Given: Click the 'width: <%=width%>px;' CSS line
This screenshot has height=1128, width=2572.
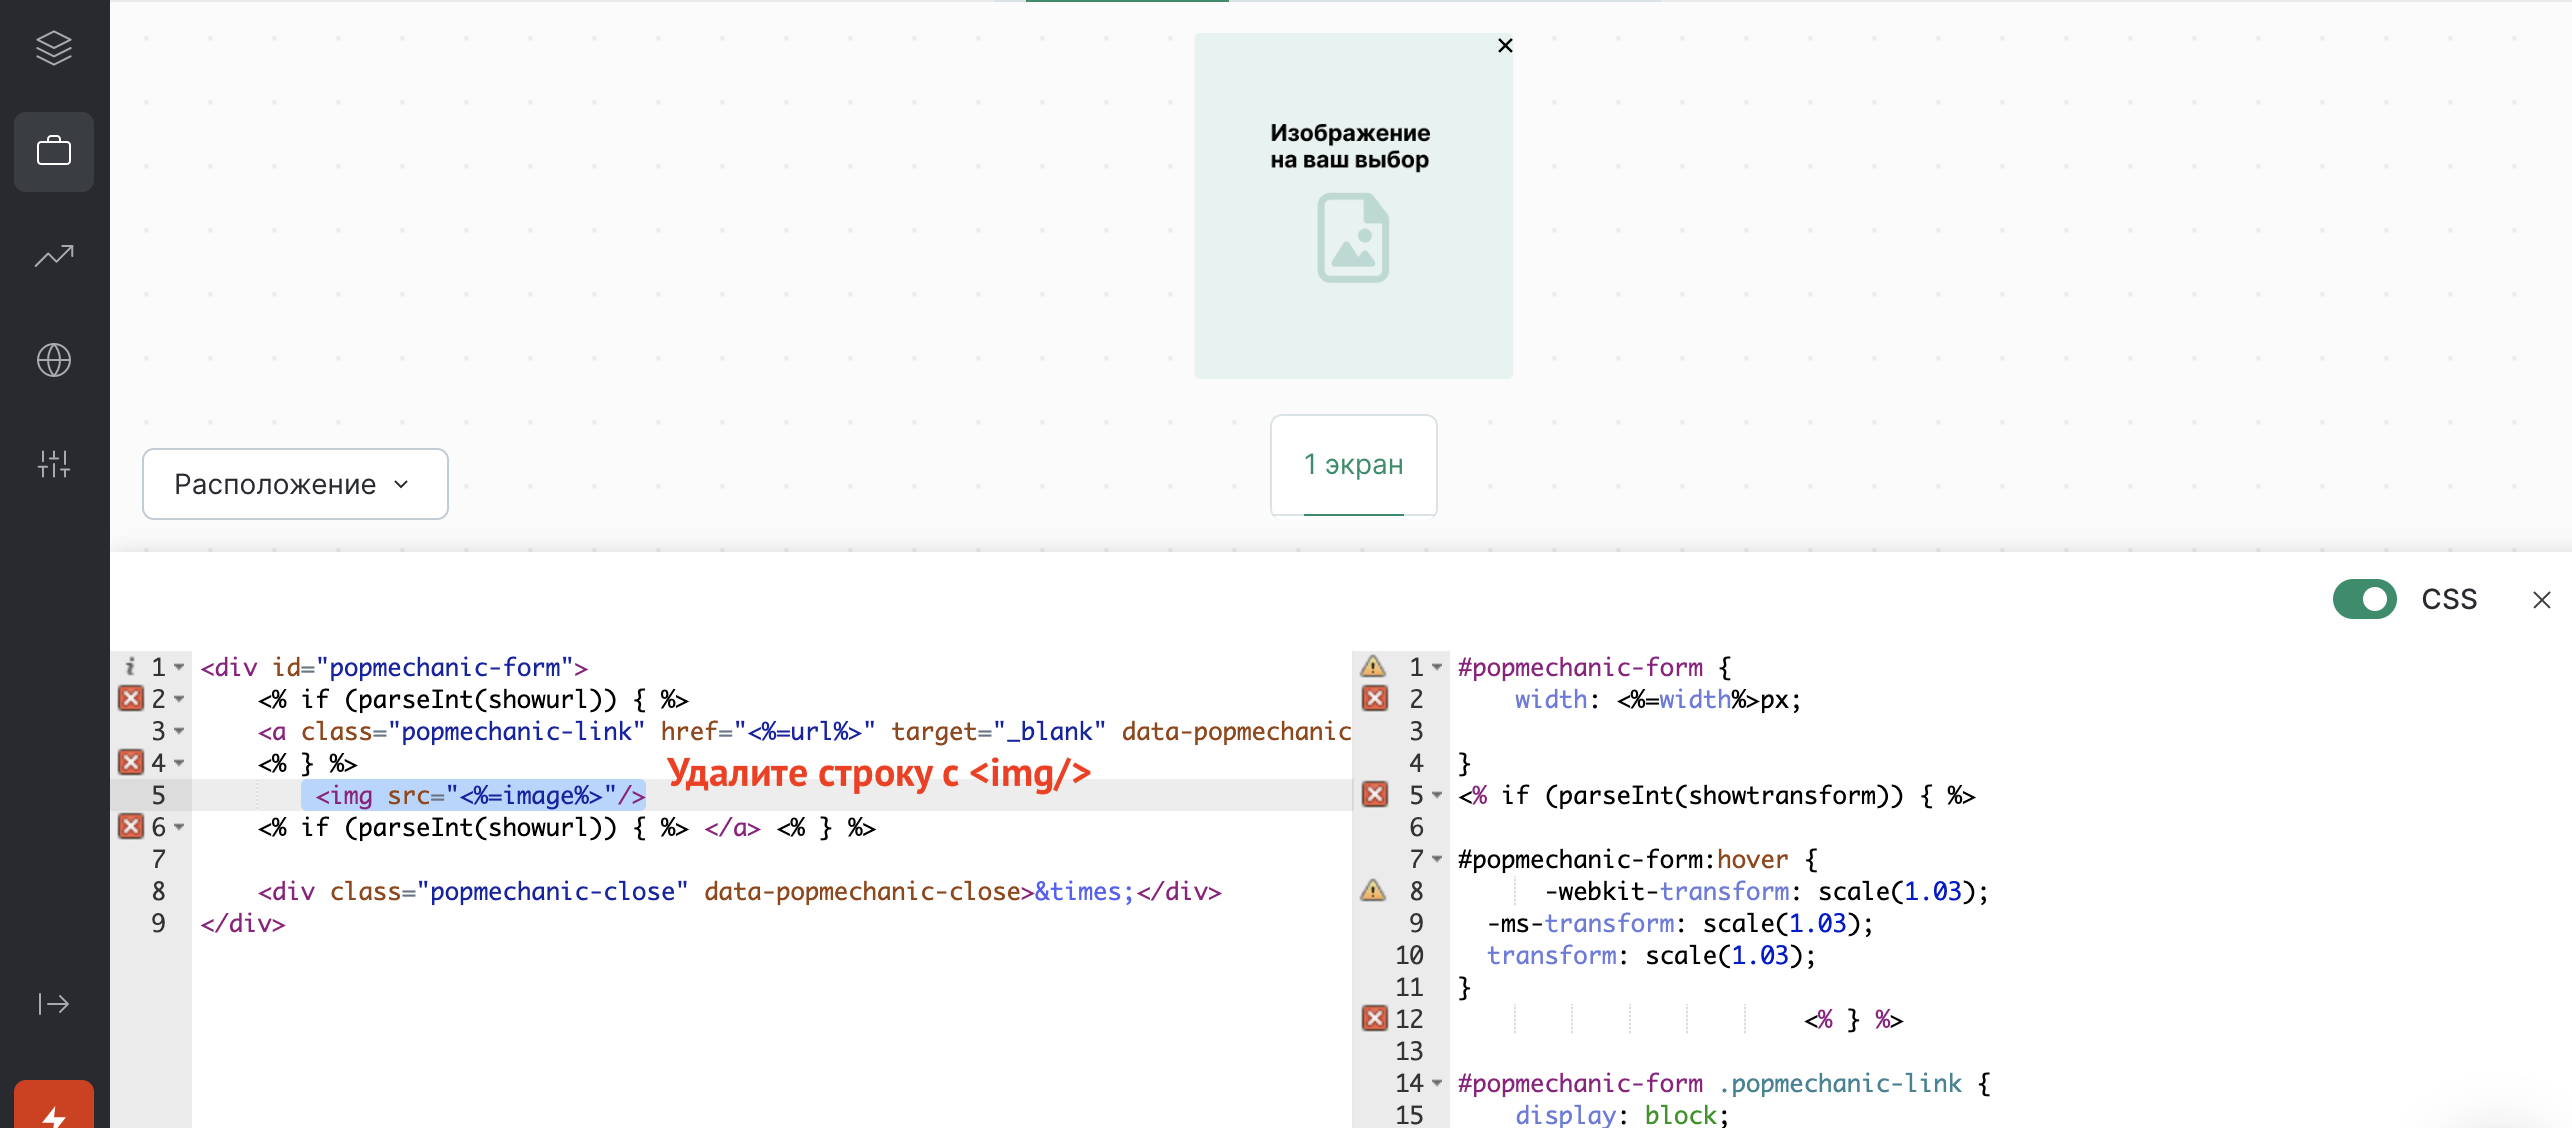Looking at the screenshot, I should click(x=1658, y=699).
